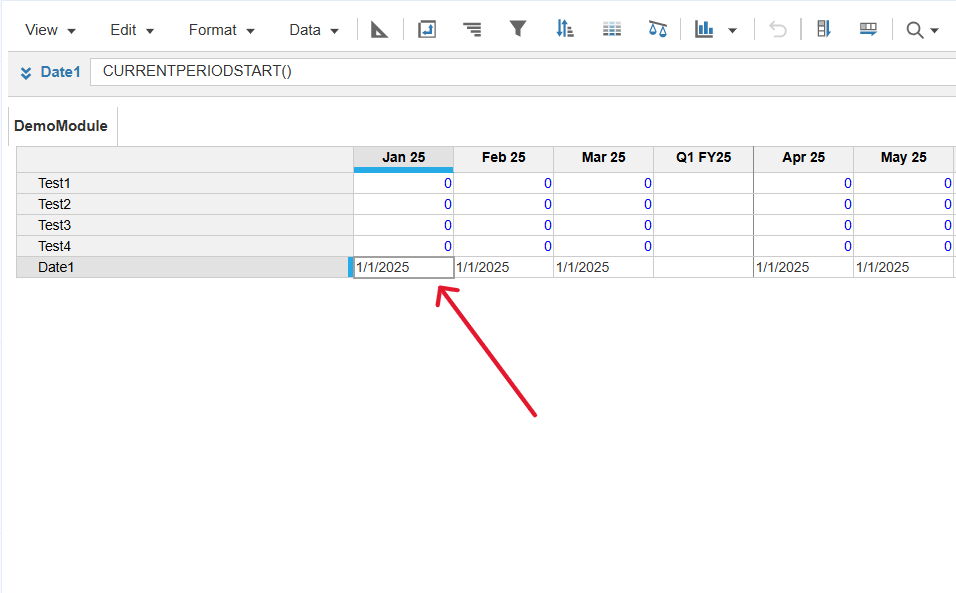Select the Sort icon on the toolbar
This screenshot has width=956, height=593.
pyautogui.click(x=564, y=28)
